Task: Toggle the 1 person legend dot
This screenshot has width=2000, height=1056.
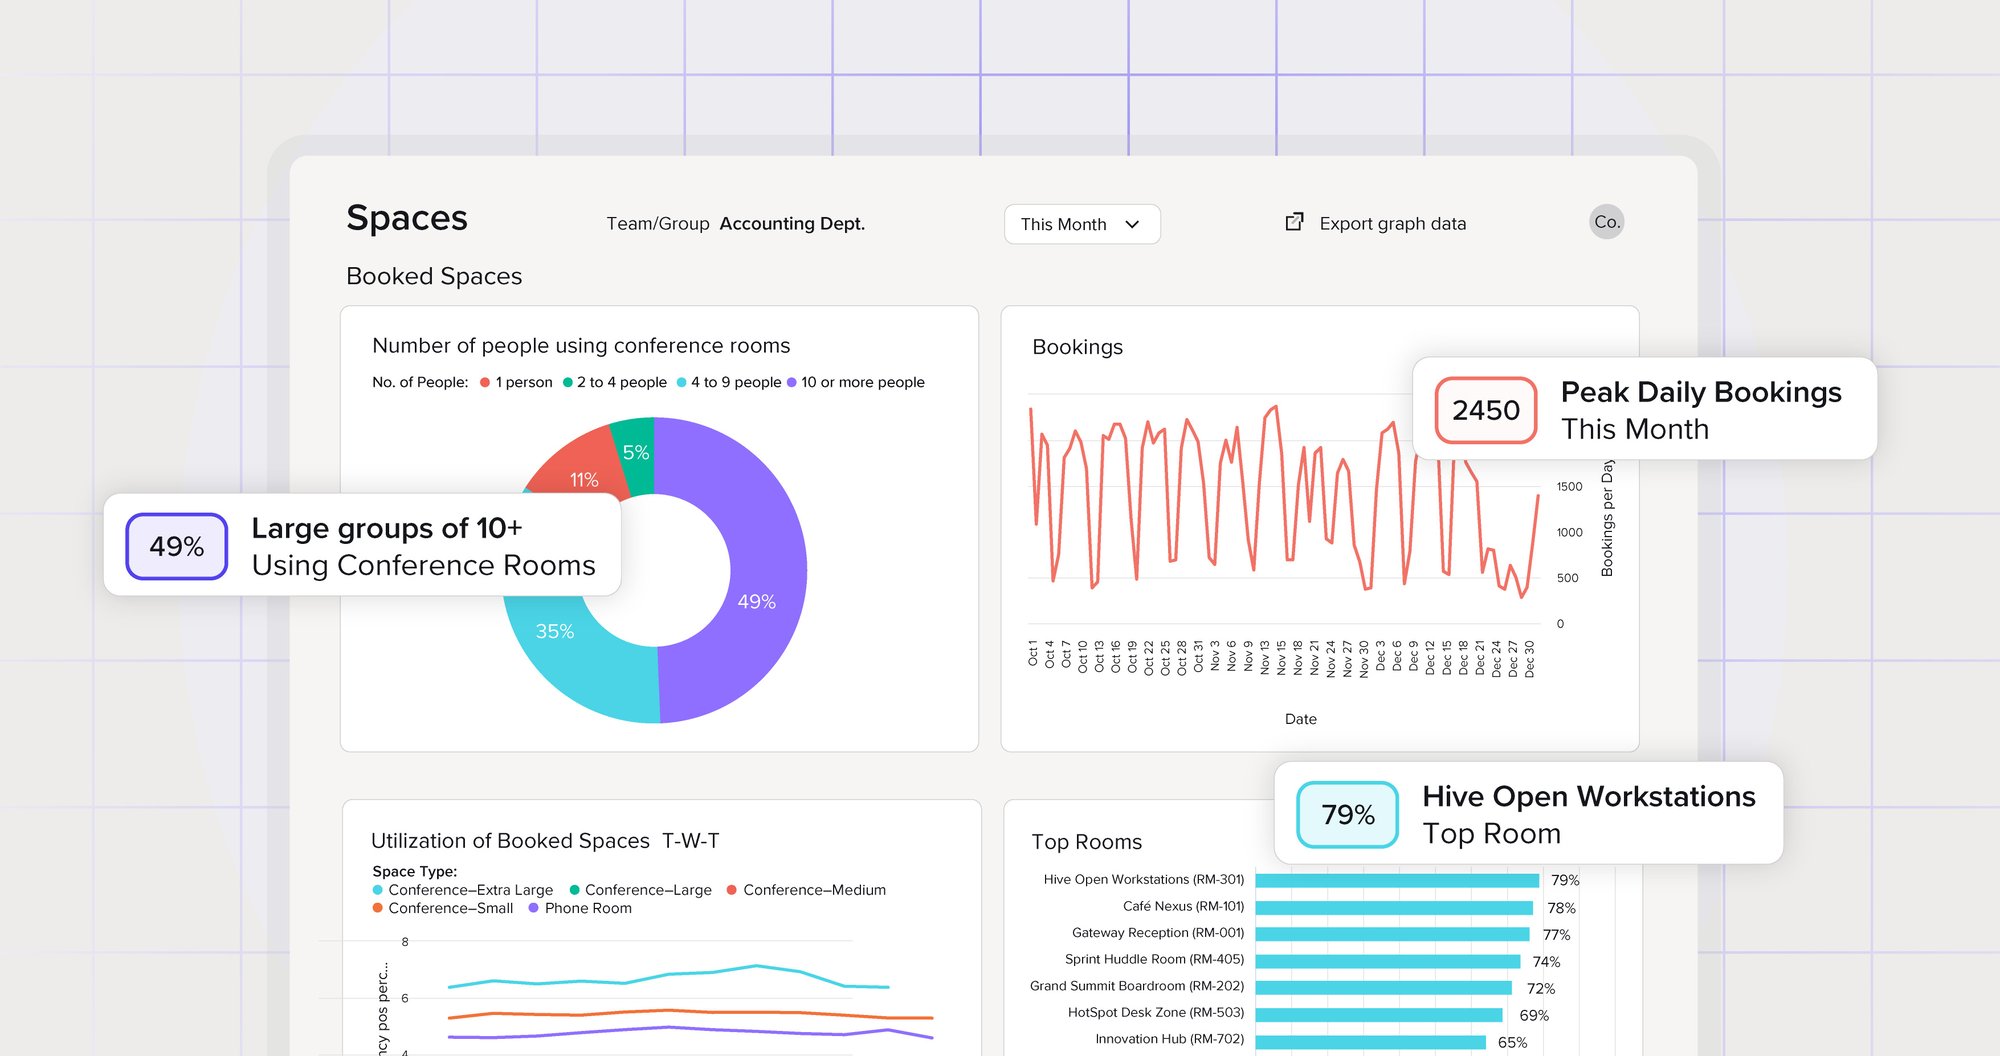Action: [485, 382]
